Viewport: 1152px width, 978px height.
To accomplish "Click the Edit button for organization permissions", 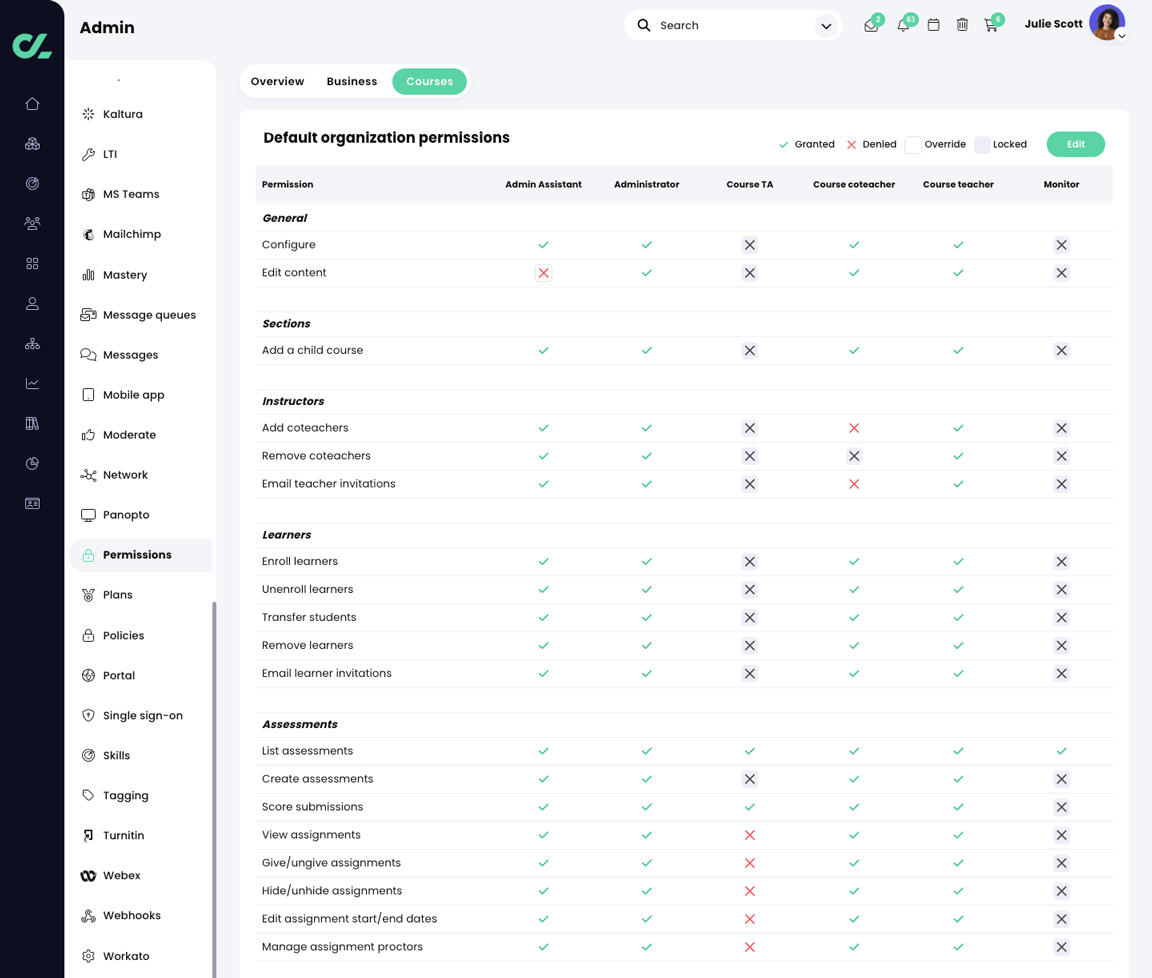I will [1075, 144].
